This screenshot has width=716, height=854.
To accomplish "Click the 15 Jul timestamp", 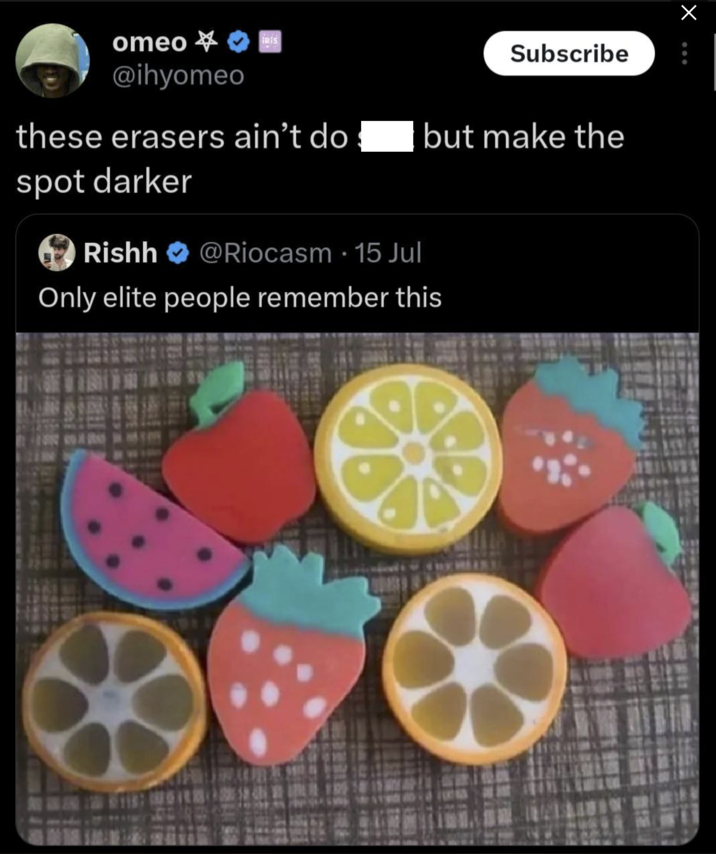I will pyautogui.click(x=388, y=254).
